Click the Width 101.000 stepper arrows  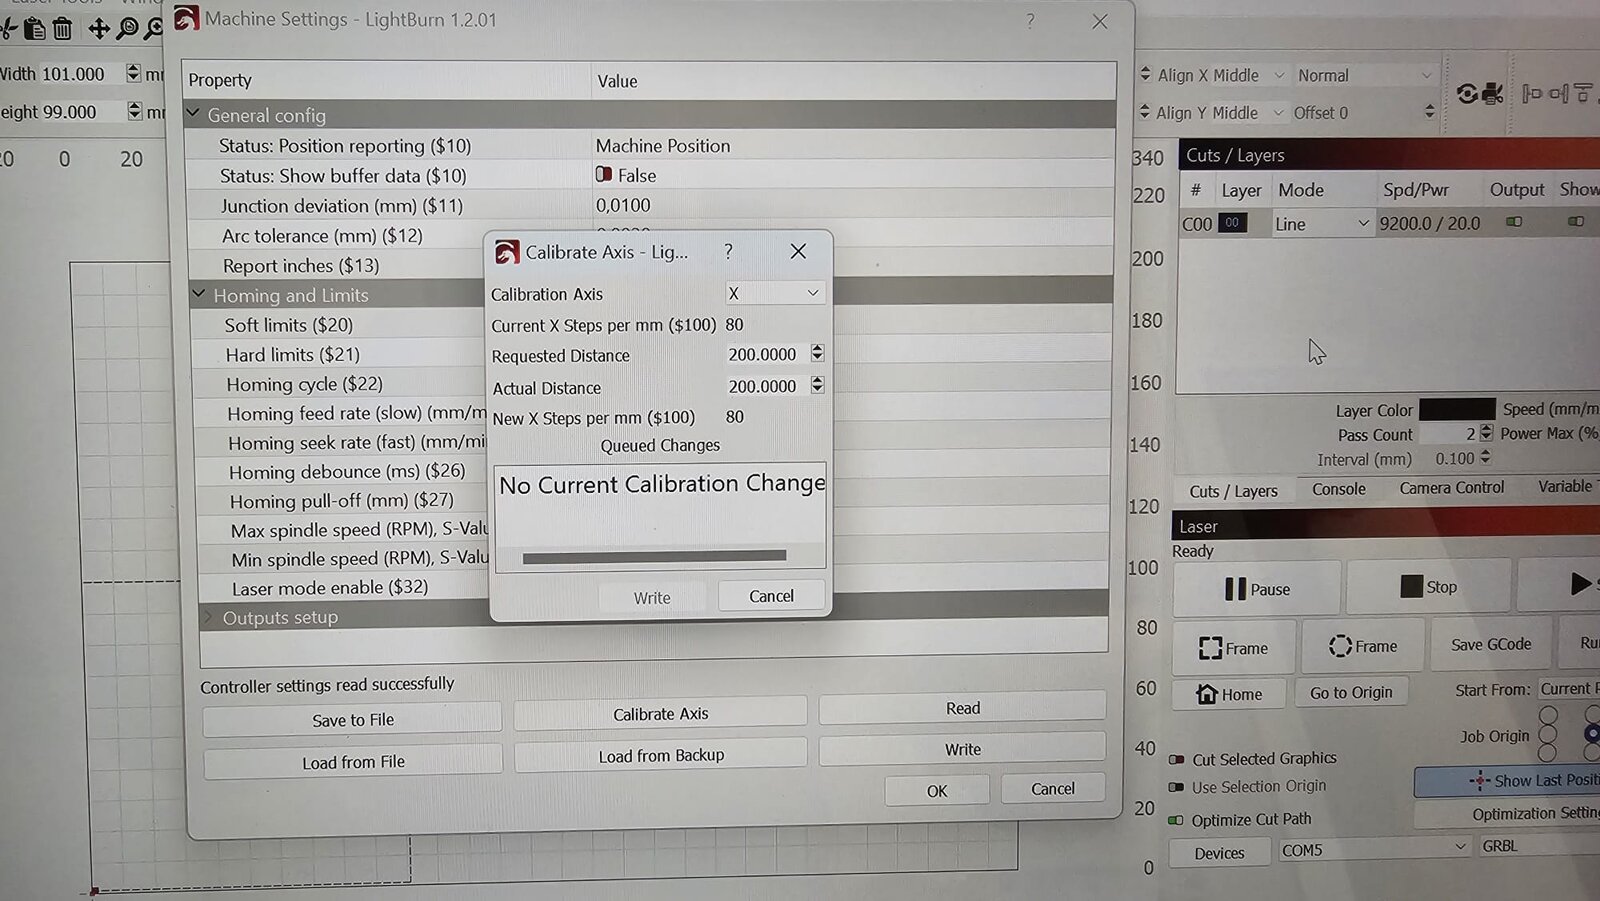pyautogui.click(x=134, y=73)
